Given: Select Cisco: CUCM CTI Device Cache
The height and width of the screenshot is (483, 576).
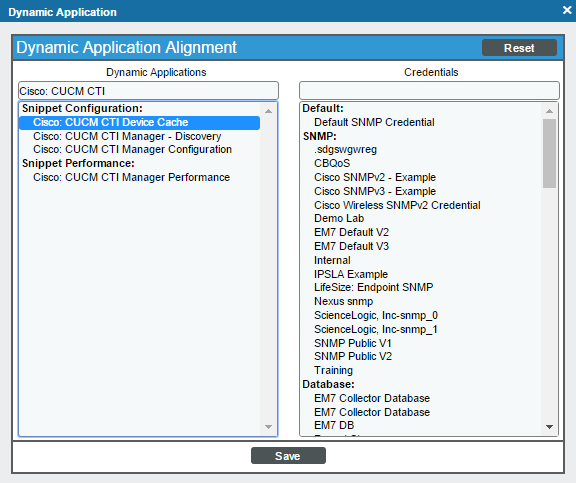Looking at the screenshot, I should (139, 122).
